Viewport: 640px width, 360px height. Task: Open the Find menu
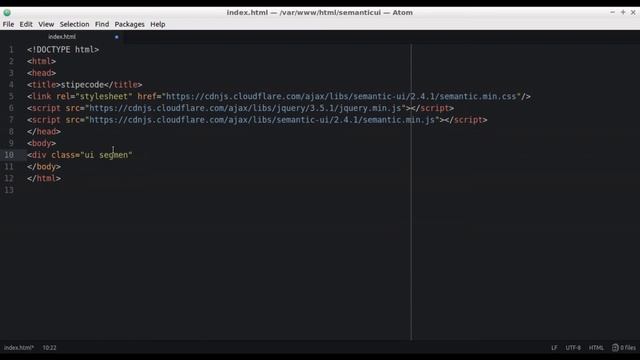(102, 24)
